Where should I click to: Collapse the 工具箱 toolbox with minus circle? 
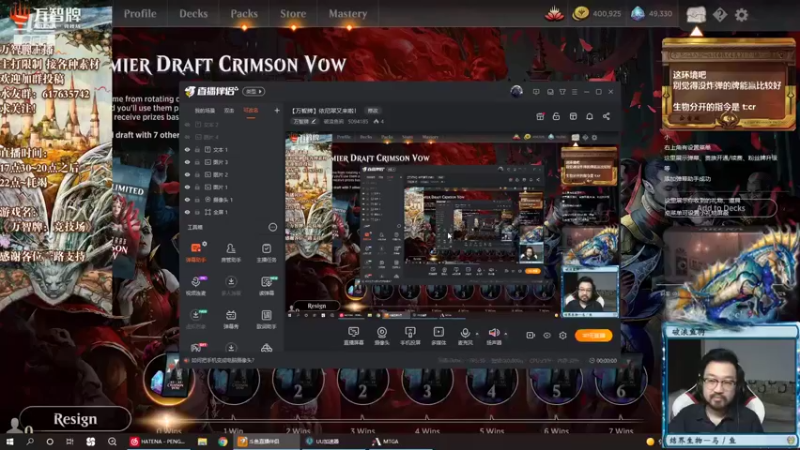pos(272,228)
